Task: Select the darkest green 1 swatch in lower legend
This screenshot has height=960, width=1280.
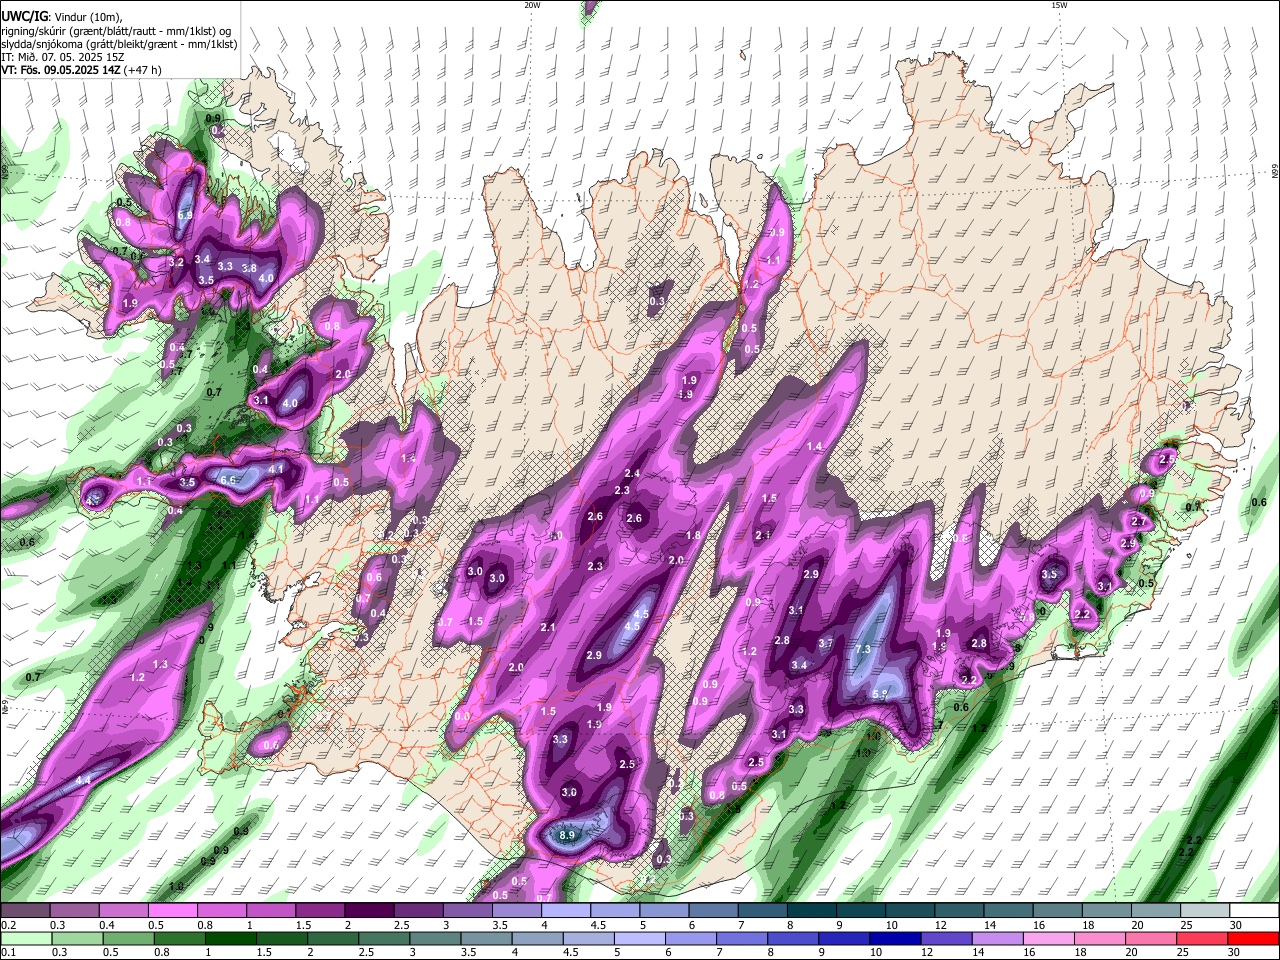Action: [231, 938]
